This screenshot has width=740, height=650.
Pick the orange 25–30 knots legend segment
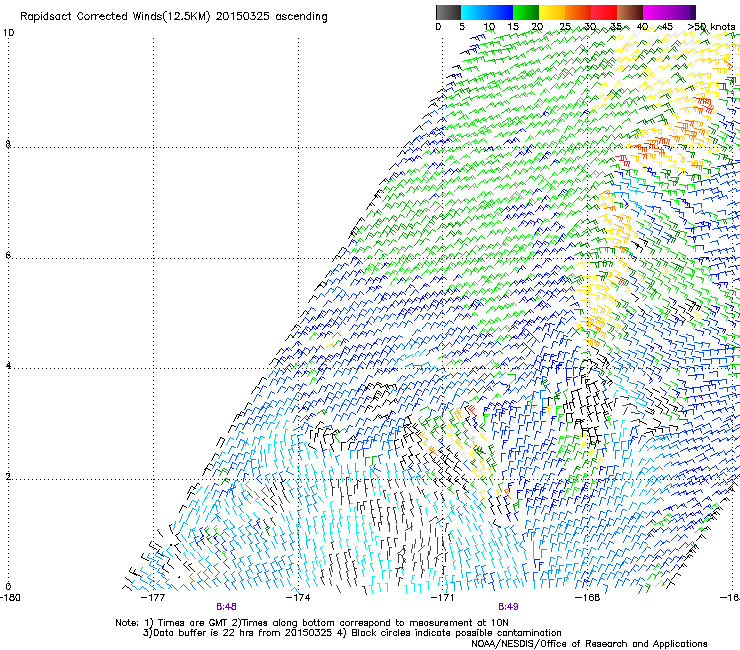tap(578, 12)
